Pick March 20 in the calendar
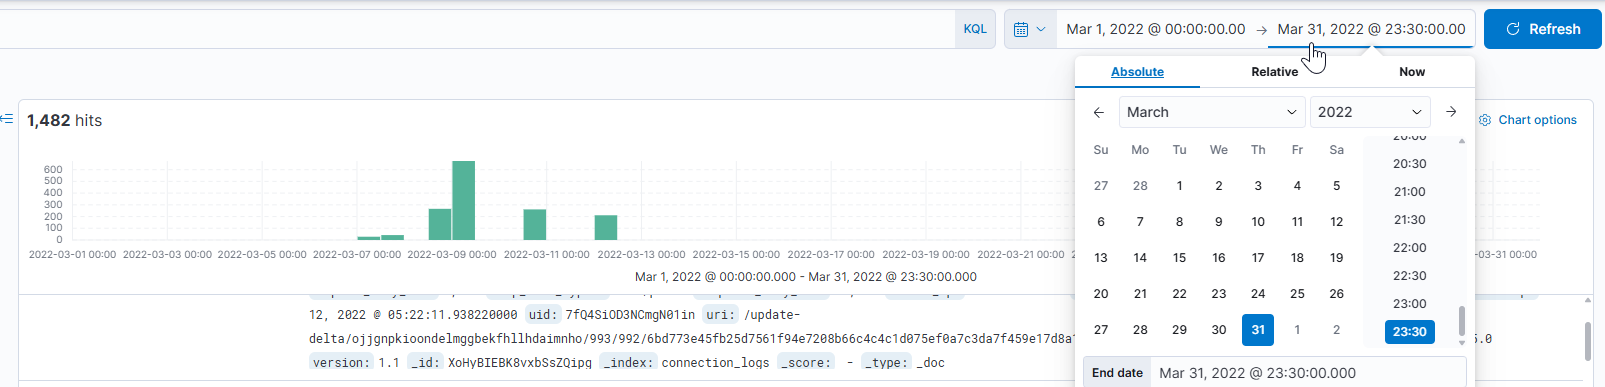Screen dimensions: 1605x387 pos(1101,294)
